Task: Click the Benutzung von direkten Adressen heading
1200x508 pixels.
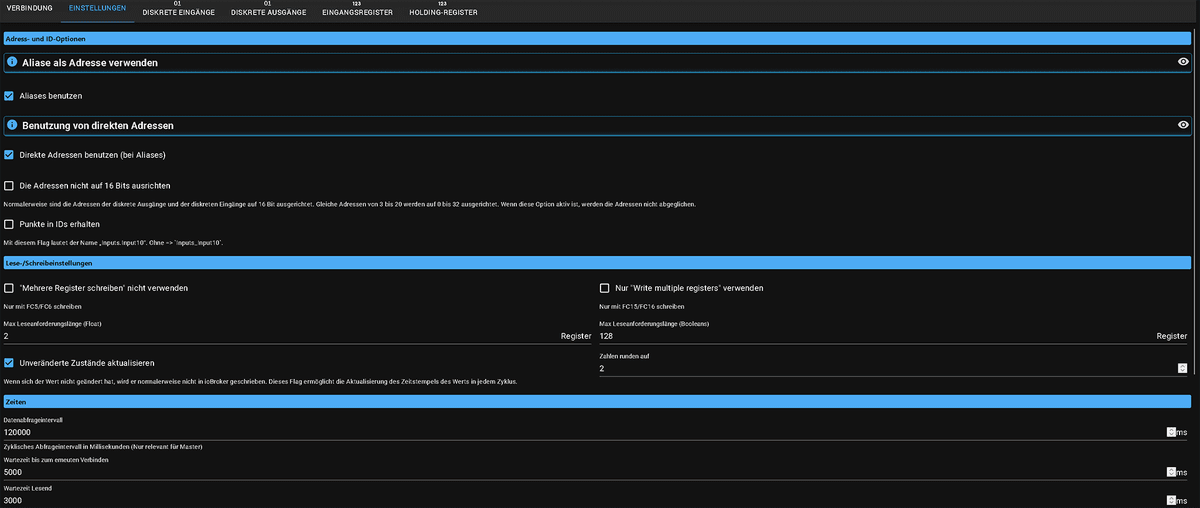Action: coord(97,125)
